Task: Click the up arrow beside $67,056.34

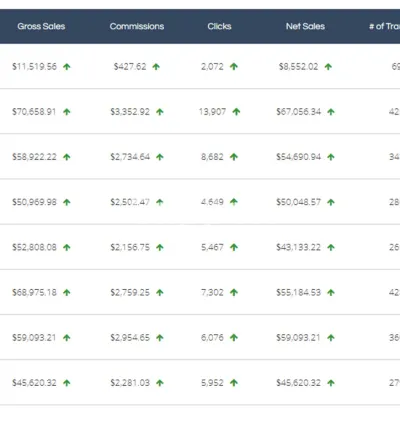Action: pyautogui.click(x=331, y=112)
